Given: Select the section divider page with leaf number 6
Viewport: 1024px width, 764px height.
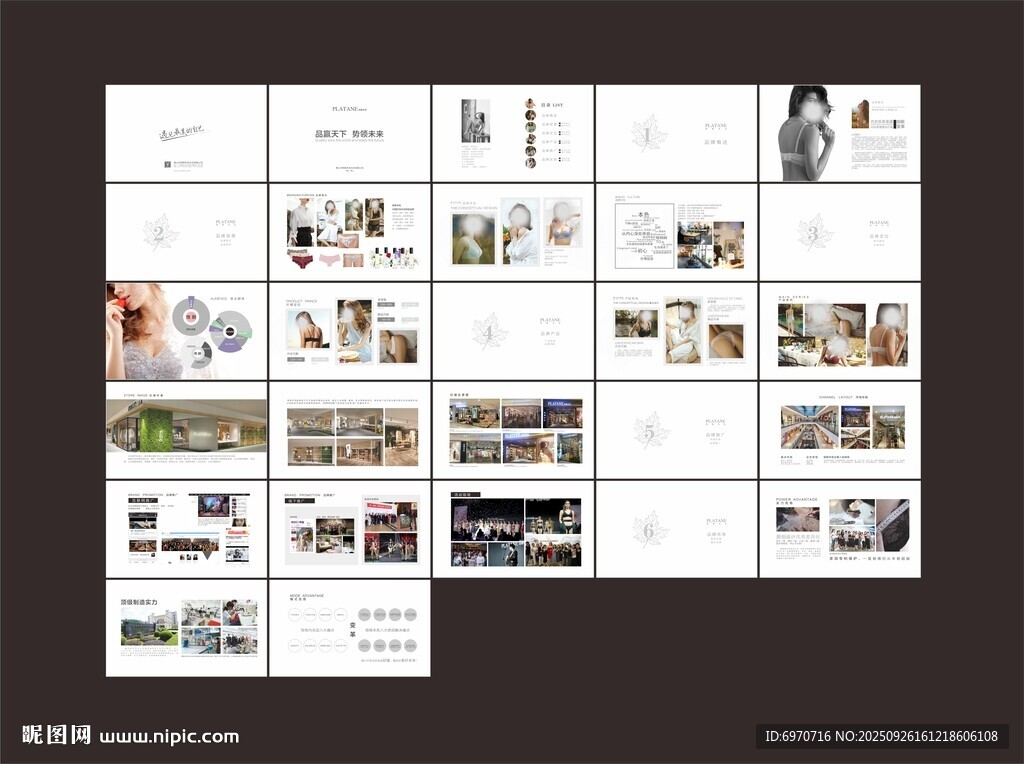Looking at the screenshot, I should [677, 529].
